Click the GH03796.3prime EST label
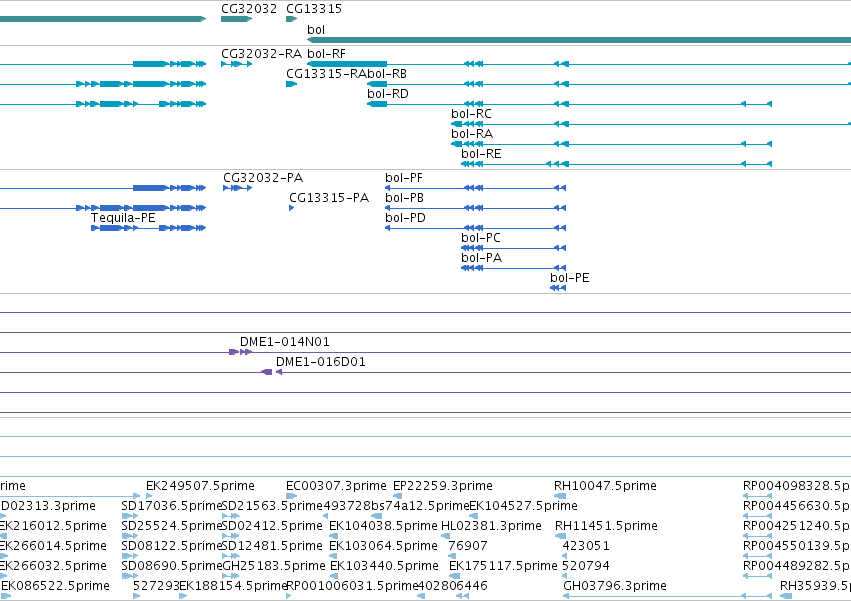 [615, 586]
